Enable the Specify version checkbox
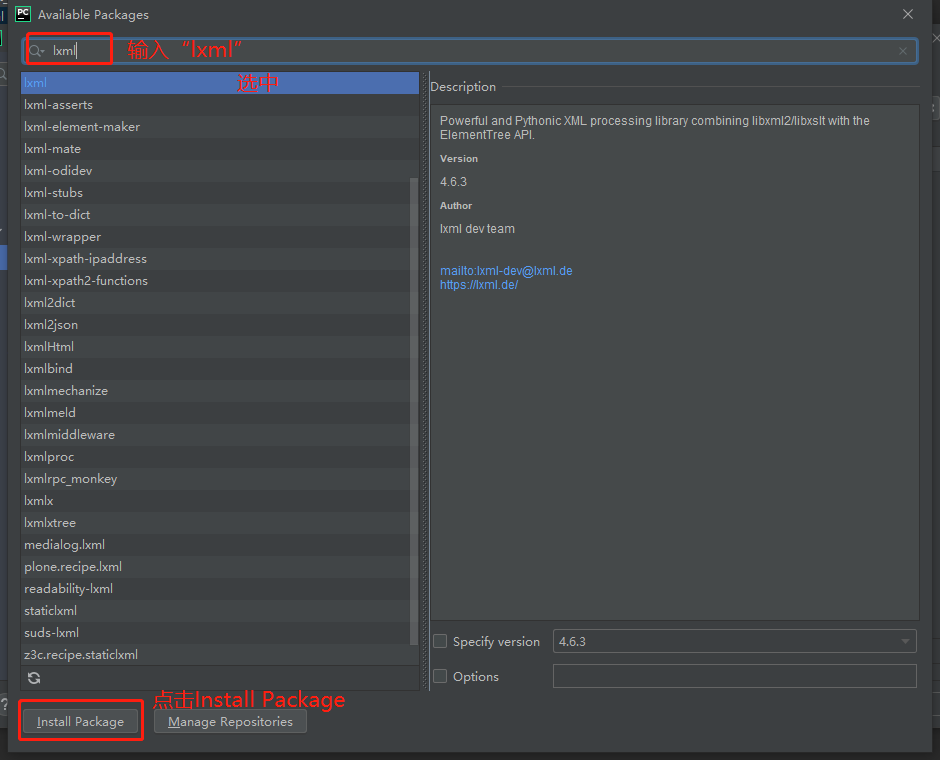The width and height of the screenshot is (940, 760). pos(440,641)
